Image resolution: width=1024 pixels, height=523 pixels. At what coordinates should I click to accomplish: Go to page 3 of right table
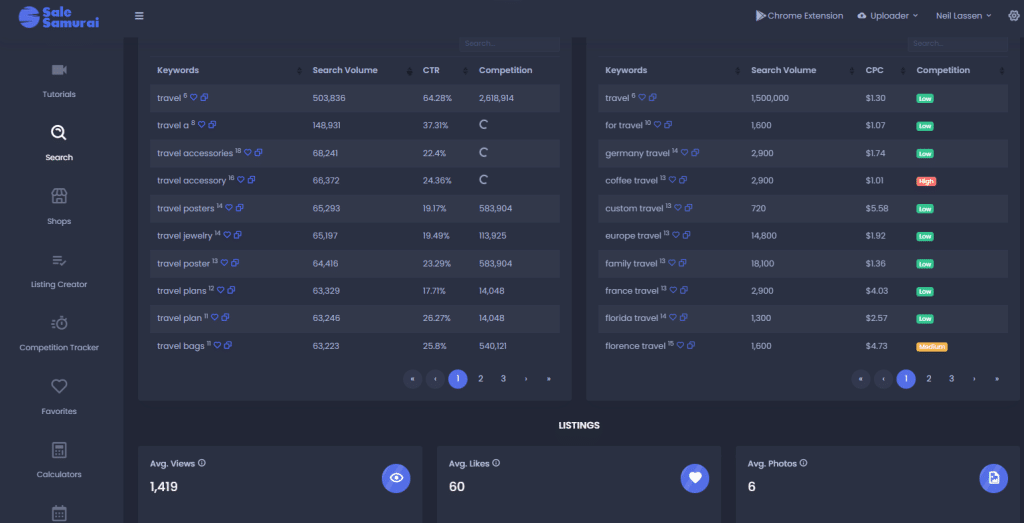(x=951, y=379)
